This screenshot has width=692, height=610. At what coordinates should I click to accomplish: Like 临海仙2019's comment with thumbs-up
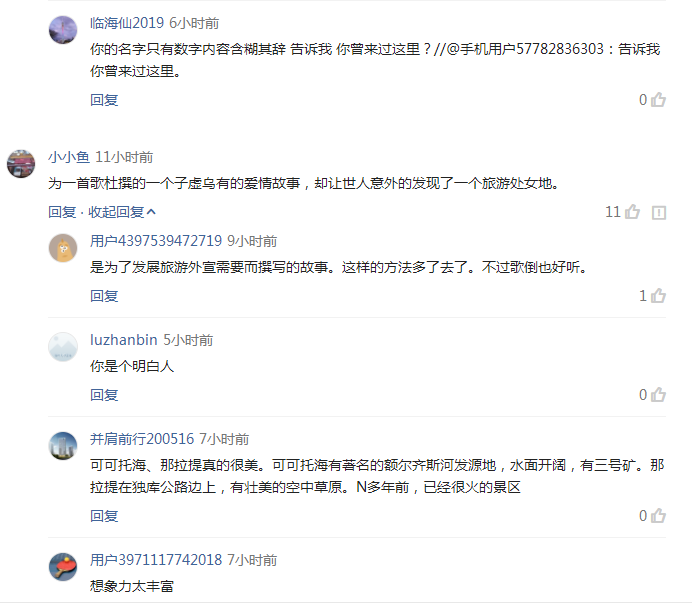point(658,100)
